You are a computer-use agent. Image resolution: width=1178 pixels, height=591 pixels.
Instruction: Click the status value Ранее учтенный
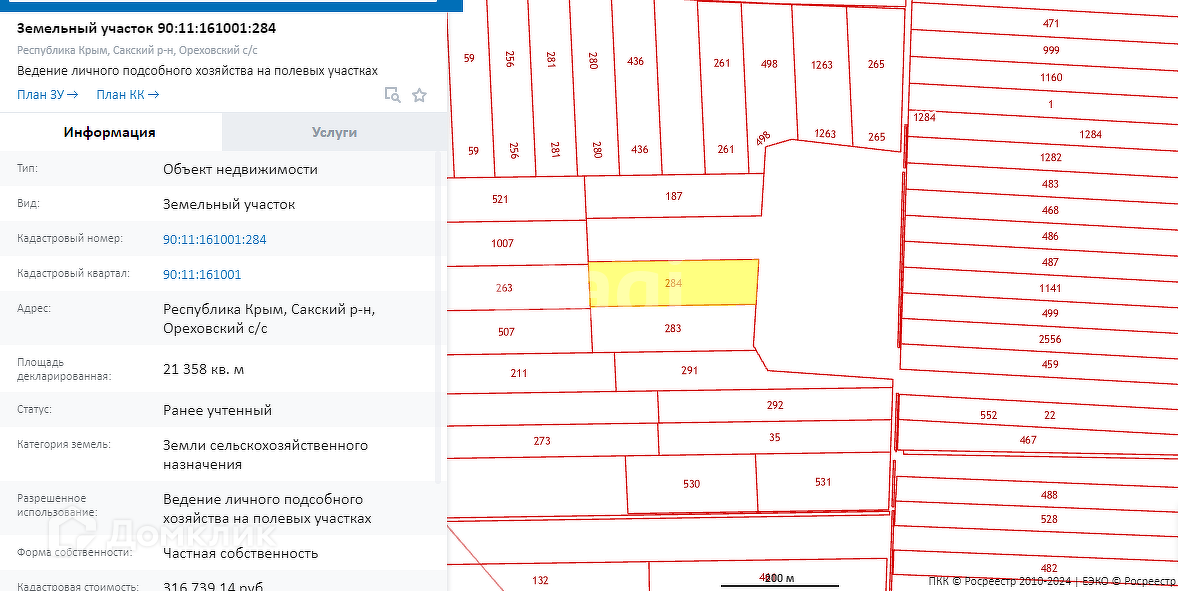click(x=217, y=411)
